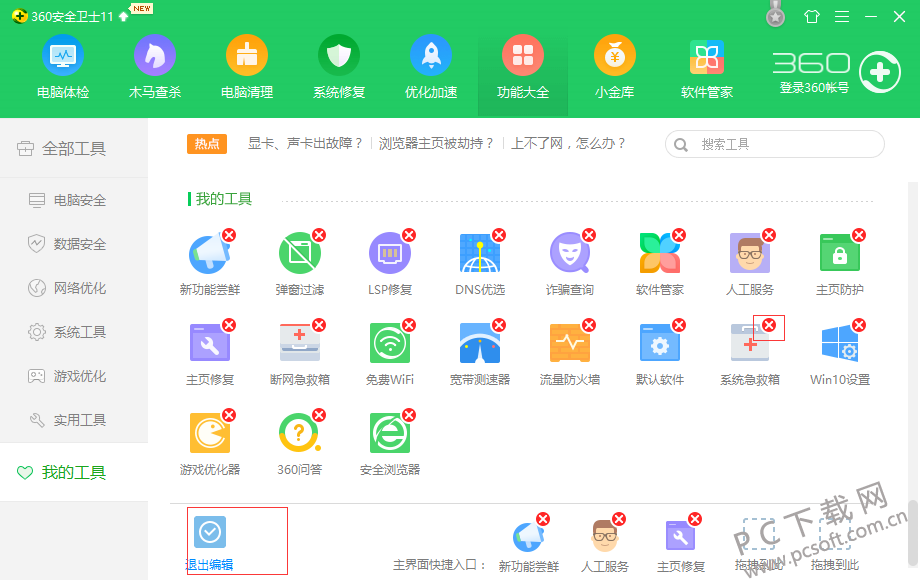The width and height of the screenshot is (920, 580).
Task: Click the 热点 hot tag
Action: click(x=207, y=144)
